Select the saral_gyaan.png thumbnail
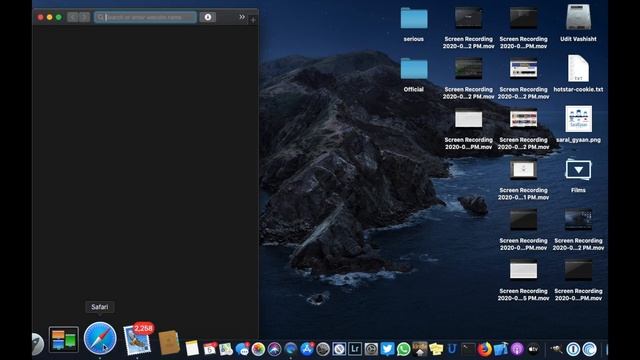The image size is (640, 360). point(578,119)
